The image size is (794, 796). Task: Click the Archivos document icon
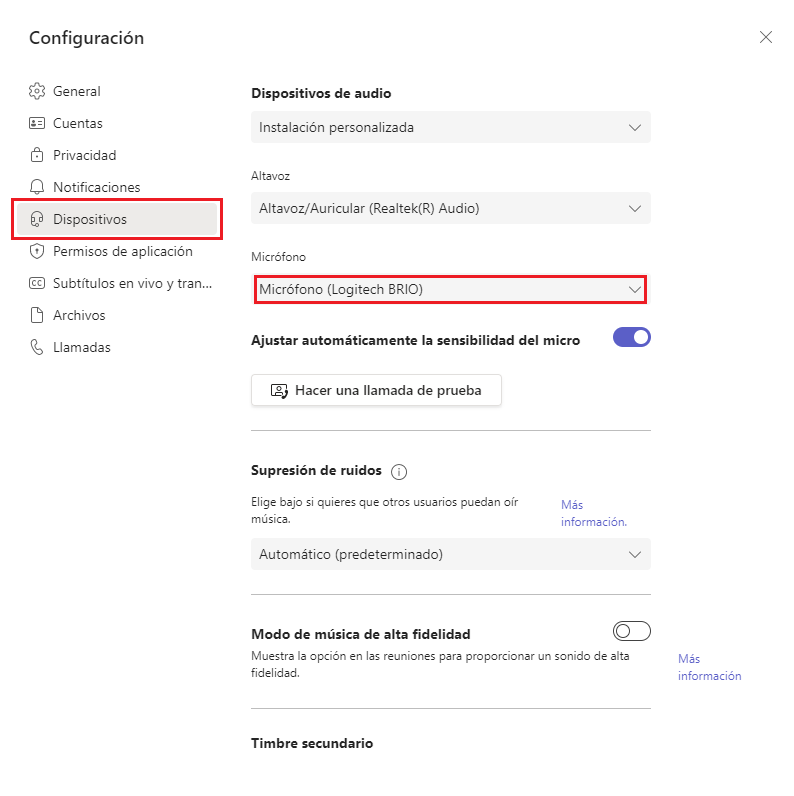coord(37,315)
